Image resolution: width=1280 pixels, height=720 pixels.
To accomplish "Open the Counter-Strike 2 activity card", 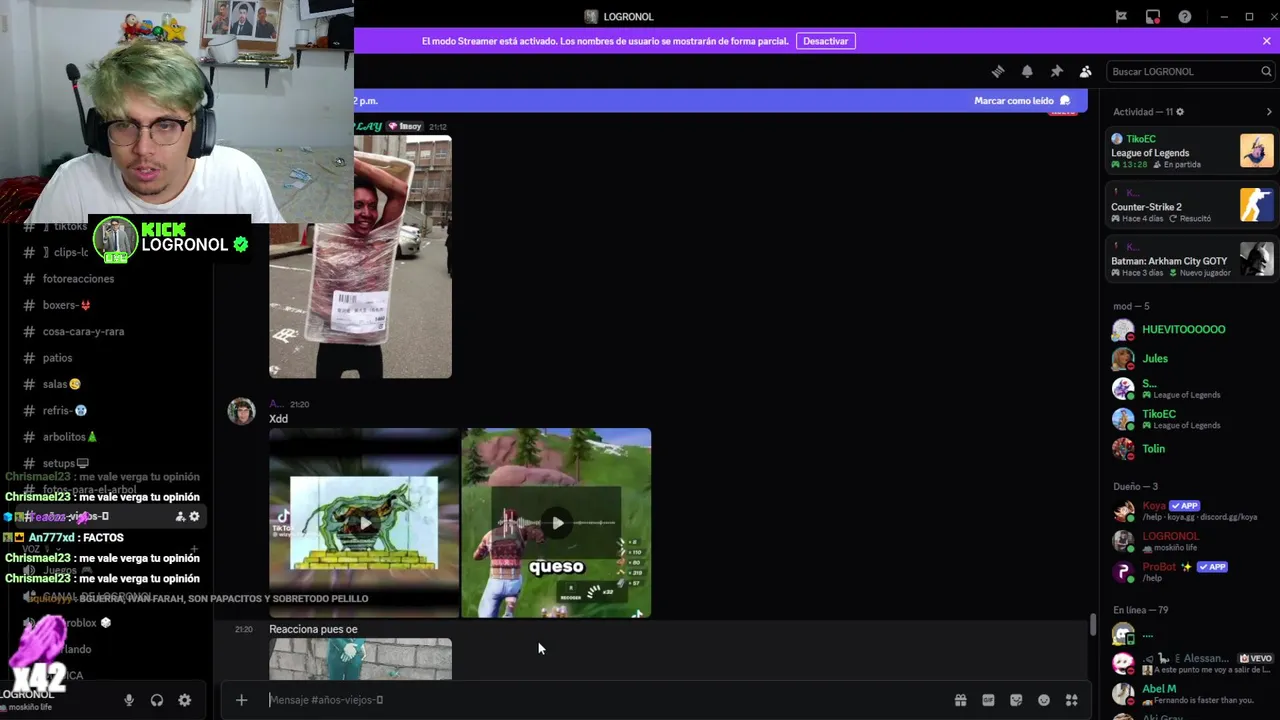I will point(1191,205).
